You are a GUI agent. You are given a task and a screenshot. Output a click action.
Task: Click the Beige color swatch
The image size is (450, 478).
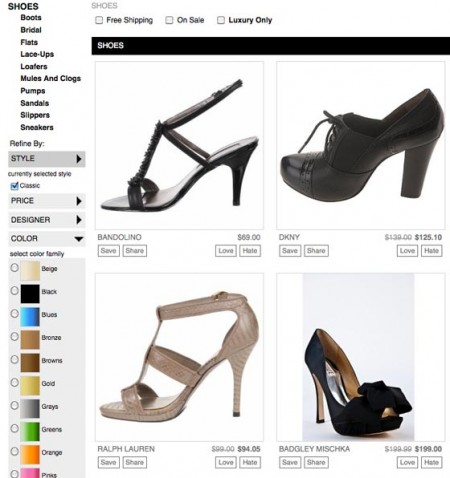[x=30, y=271]
